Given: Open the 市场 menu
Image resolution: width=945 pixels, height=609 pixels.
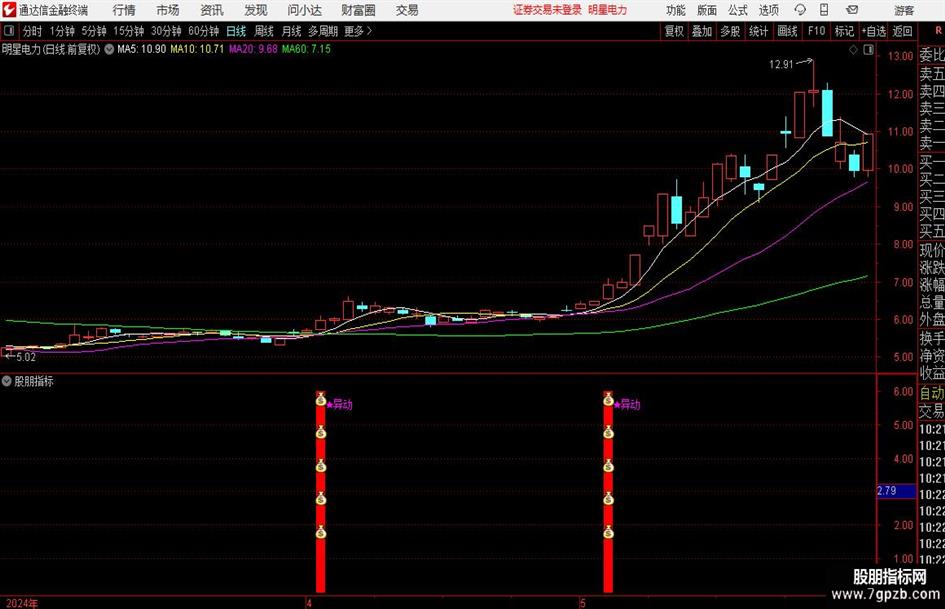Looking at the screenshot, I should [x=168, y=10].
